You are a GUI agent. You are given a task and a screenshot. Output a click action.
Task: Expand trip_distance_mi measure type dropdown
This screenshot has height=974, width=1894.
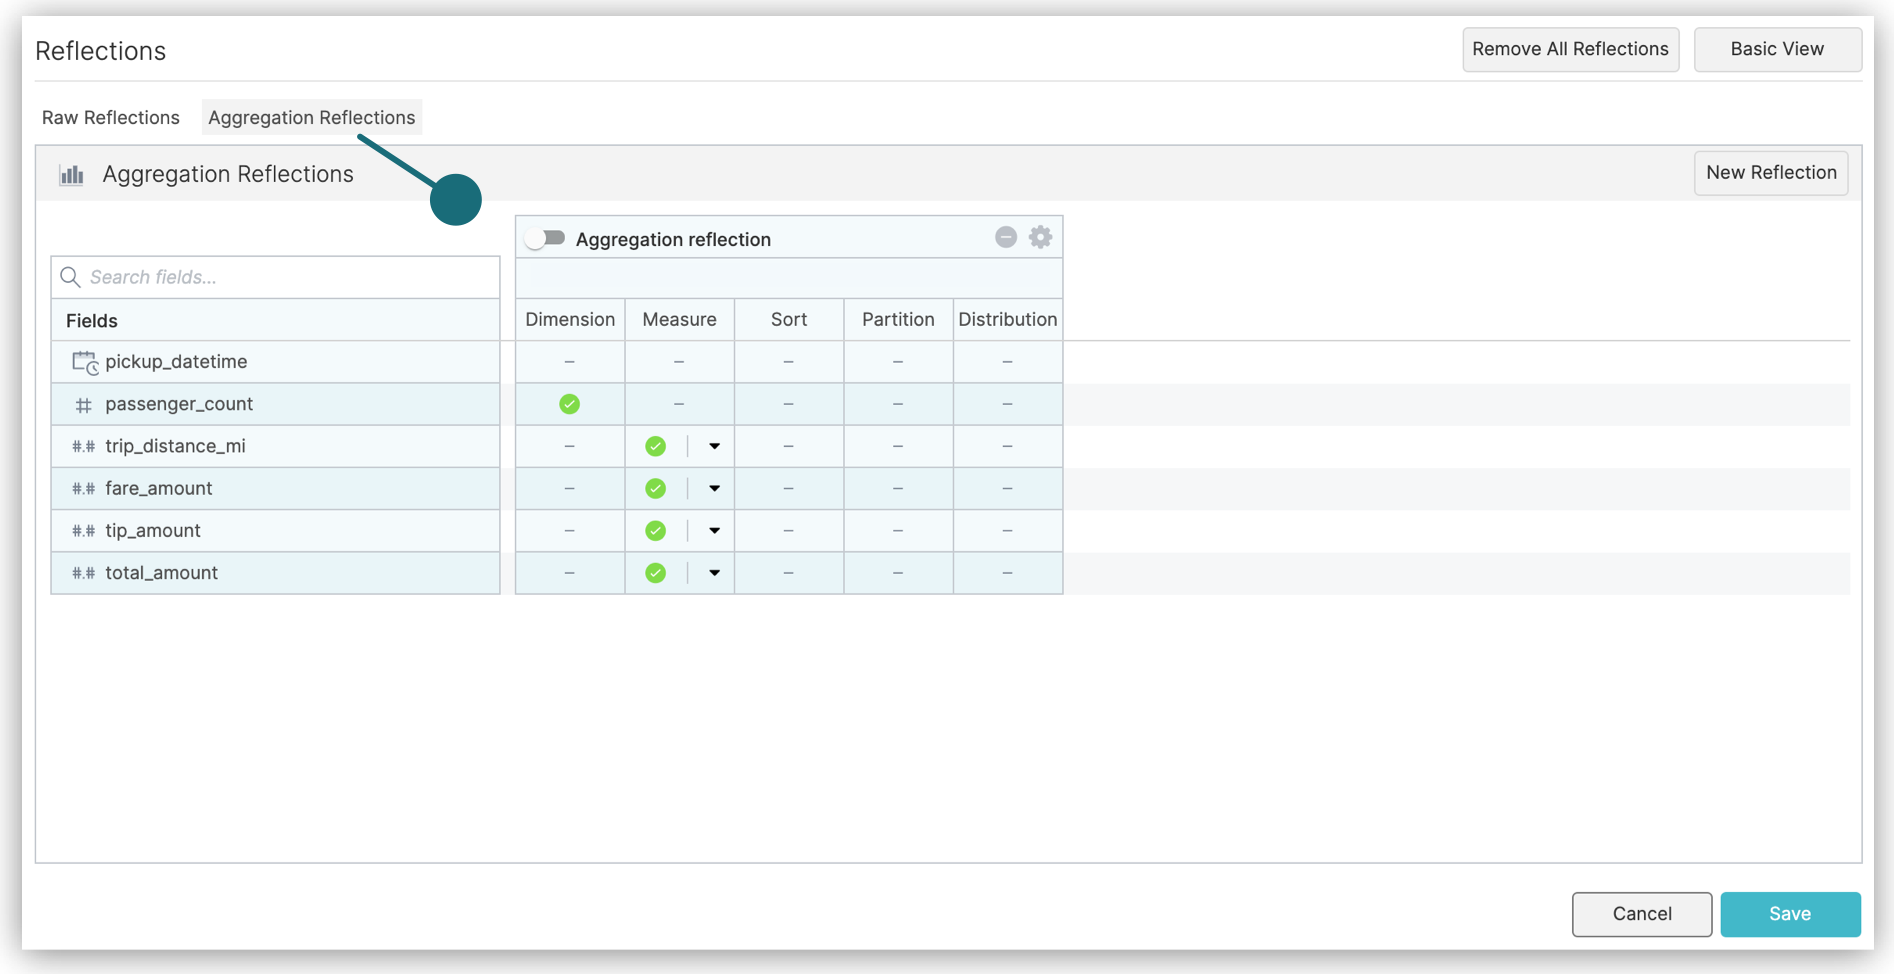coord(714,446)
